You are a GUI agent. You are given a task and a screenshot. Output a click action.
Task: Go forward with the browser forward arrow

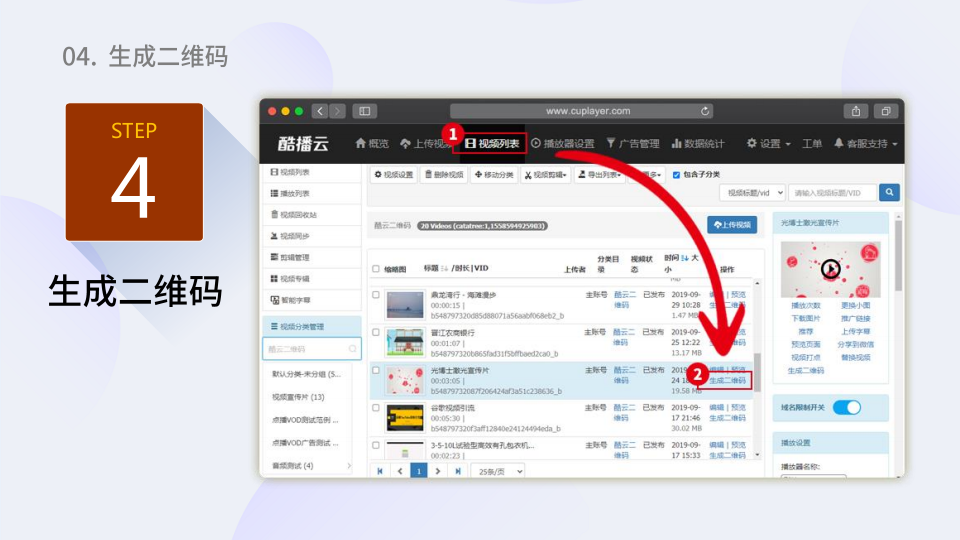tap(337, 111)
